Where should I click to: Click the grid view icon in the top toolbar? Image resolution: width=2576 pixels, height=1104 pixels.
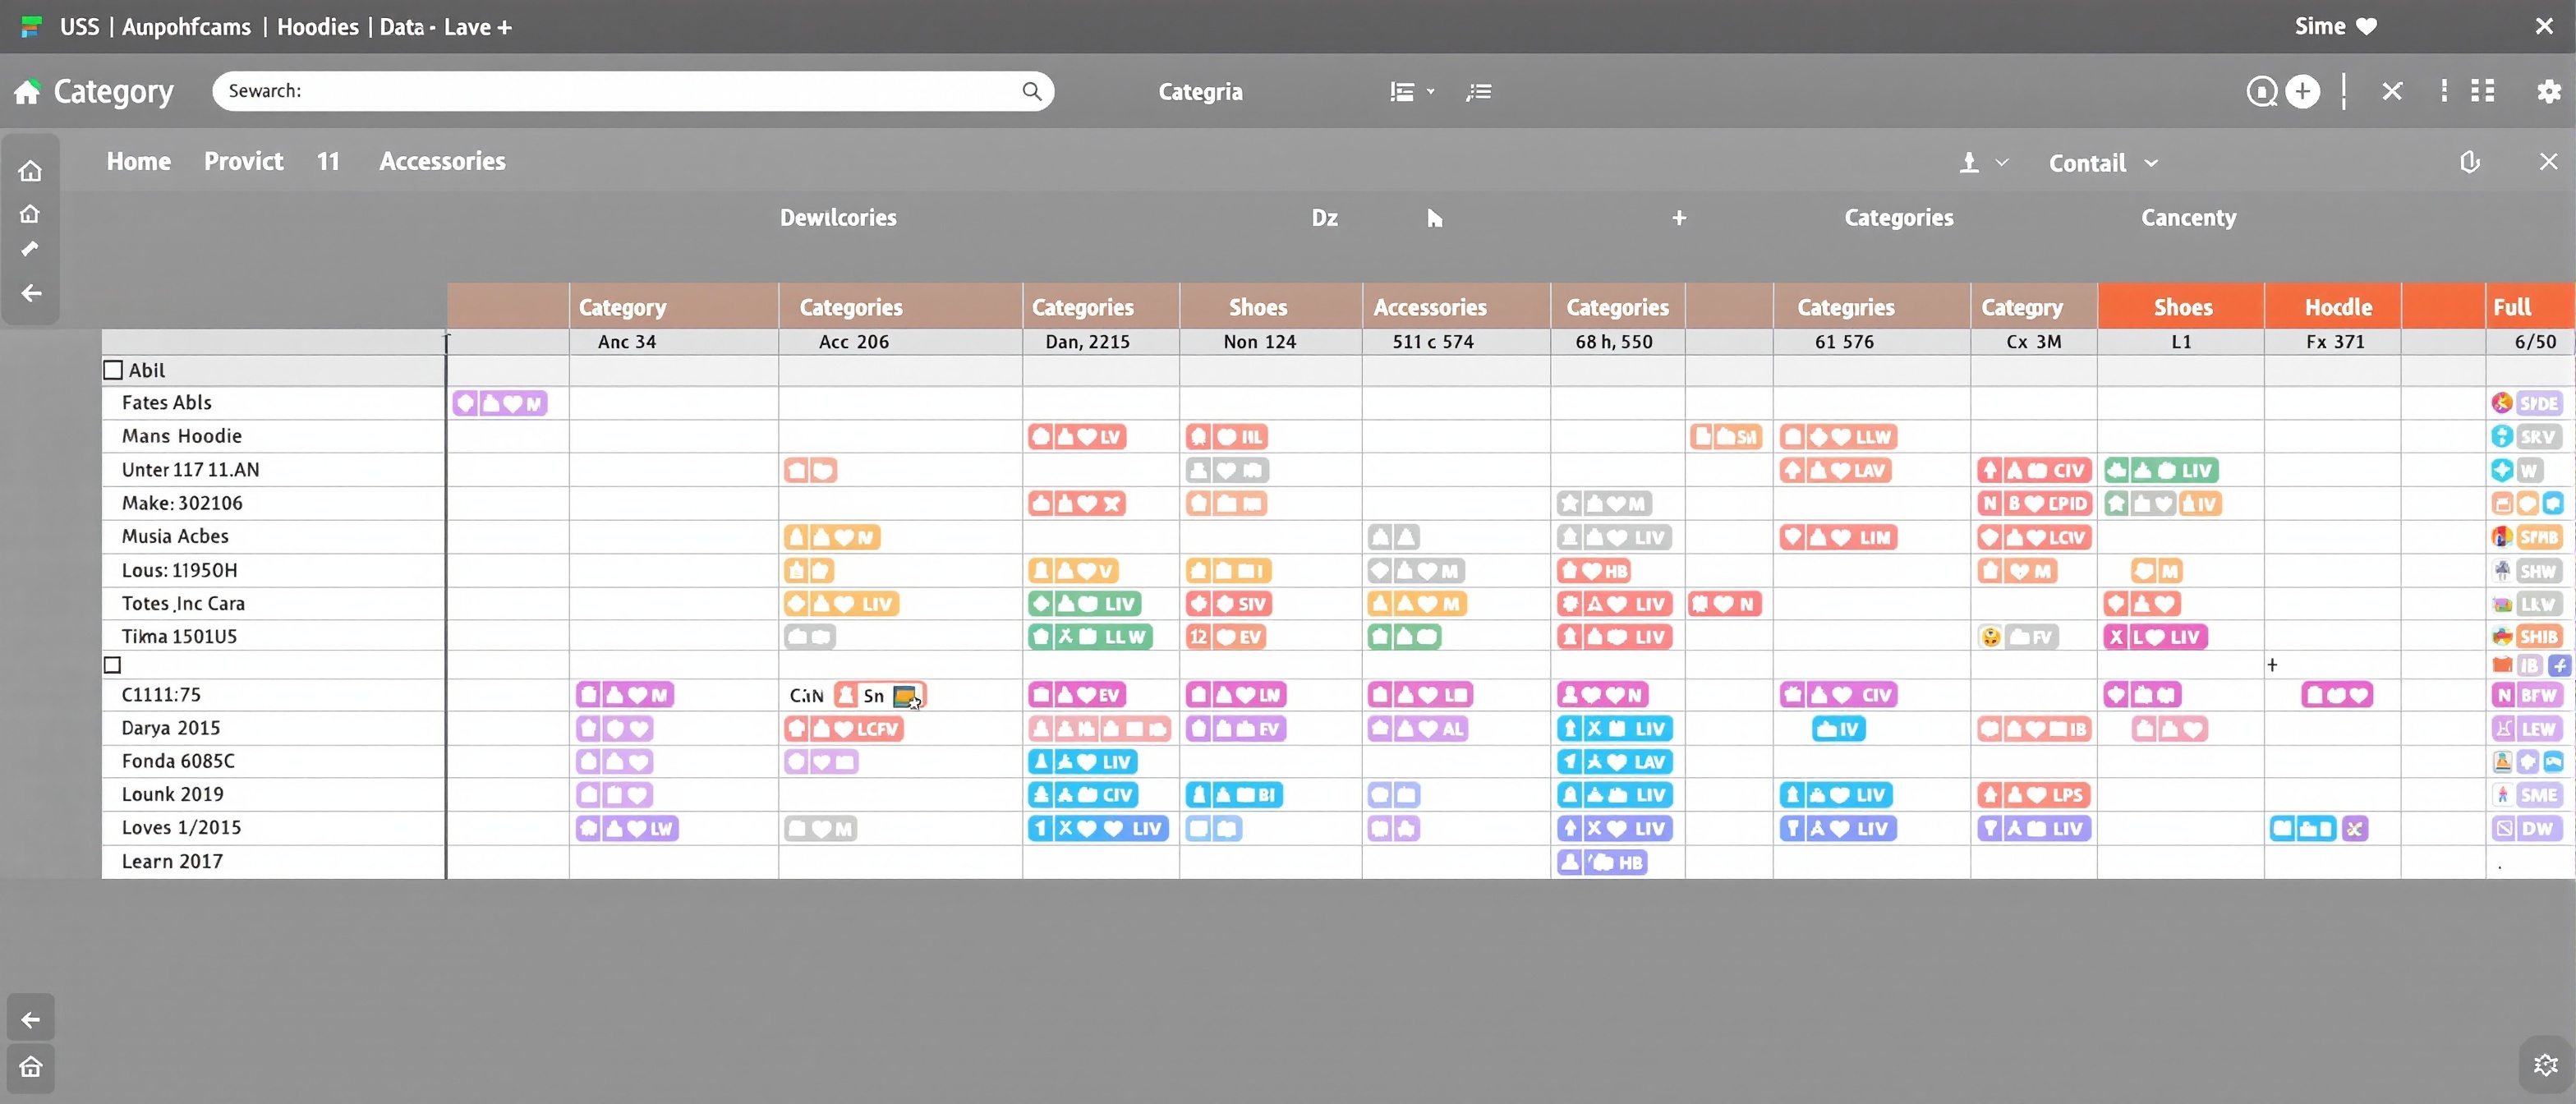coord(2484,90)
